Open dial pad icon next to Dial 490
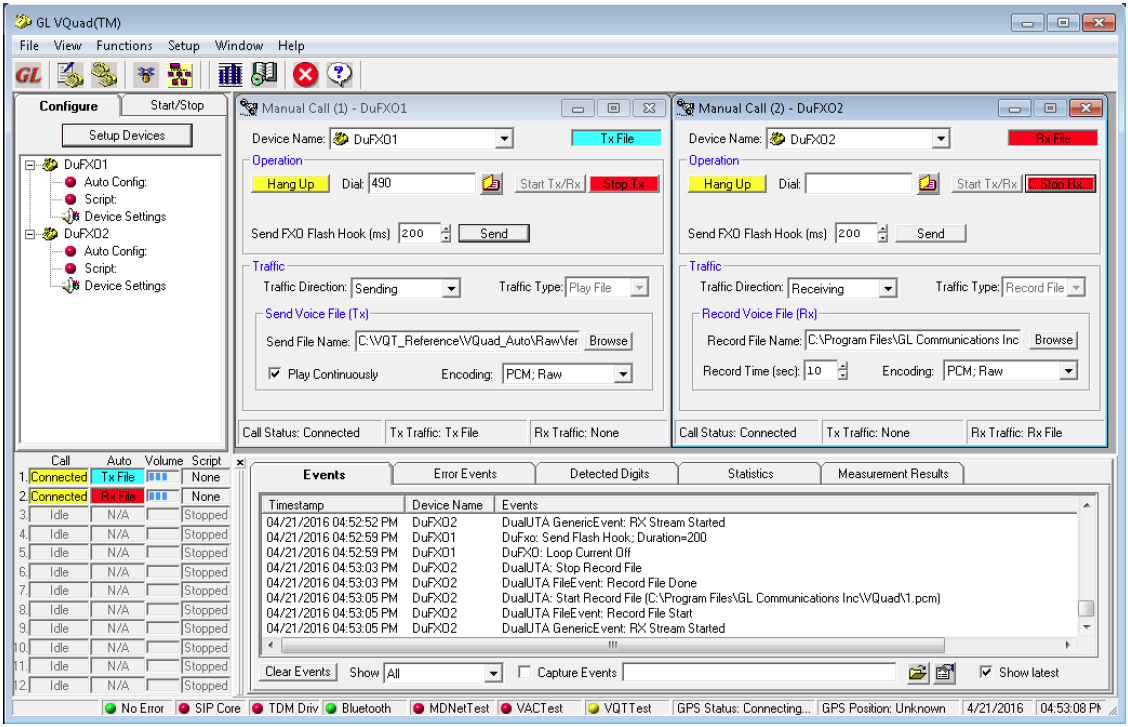 point(491,183)
